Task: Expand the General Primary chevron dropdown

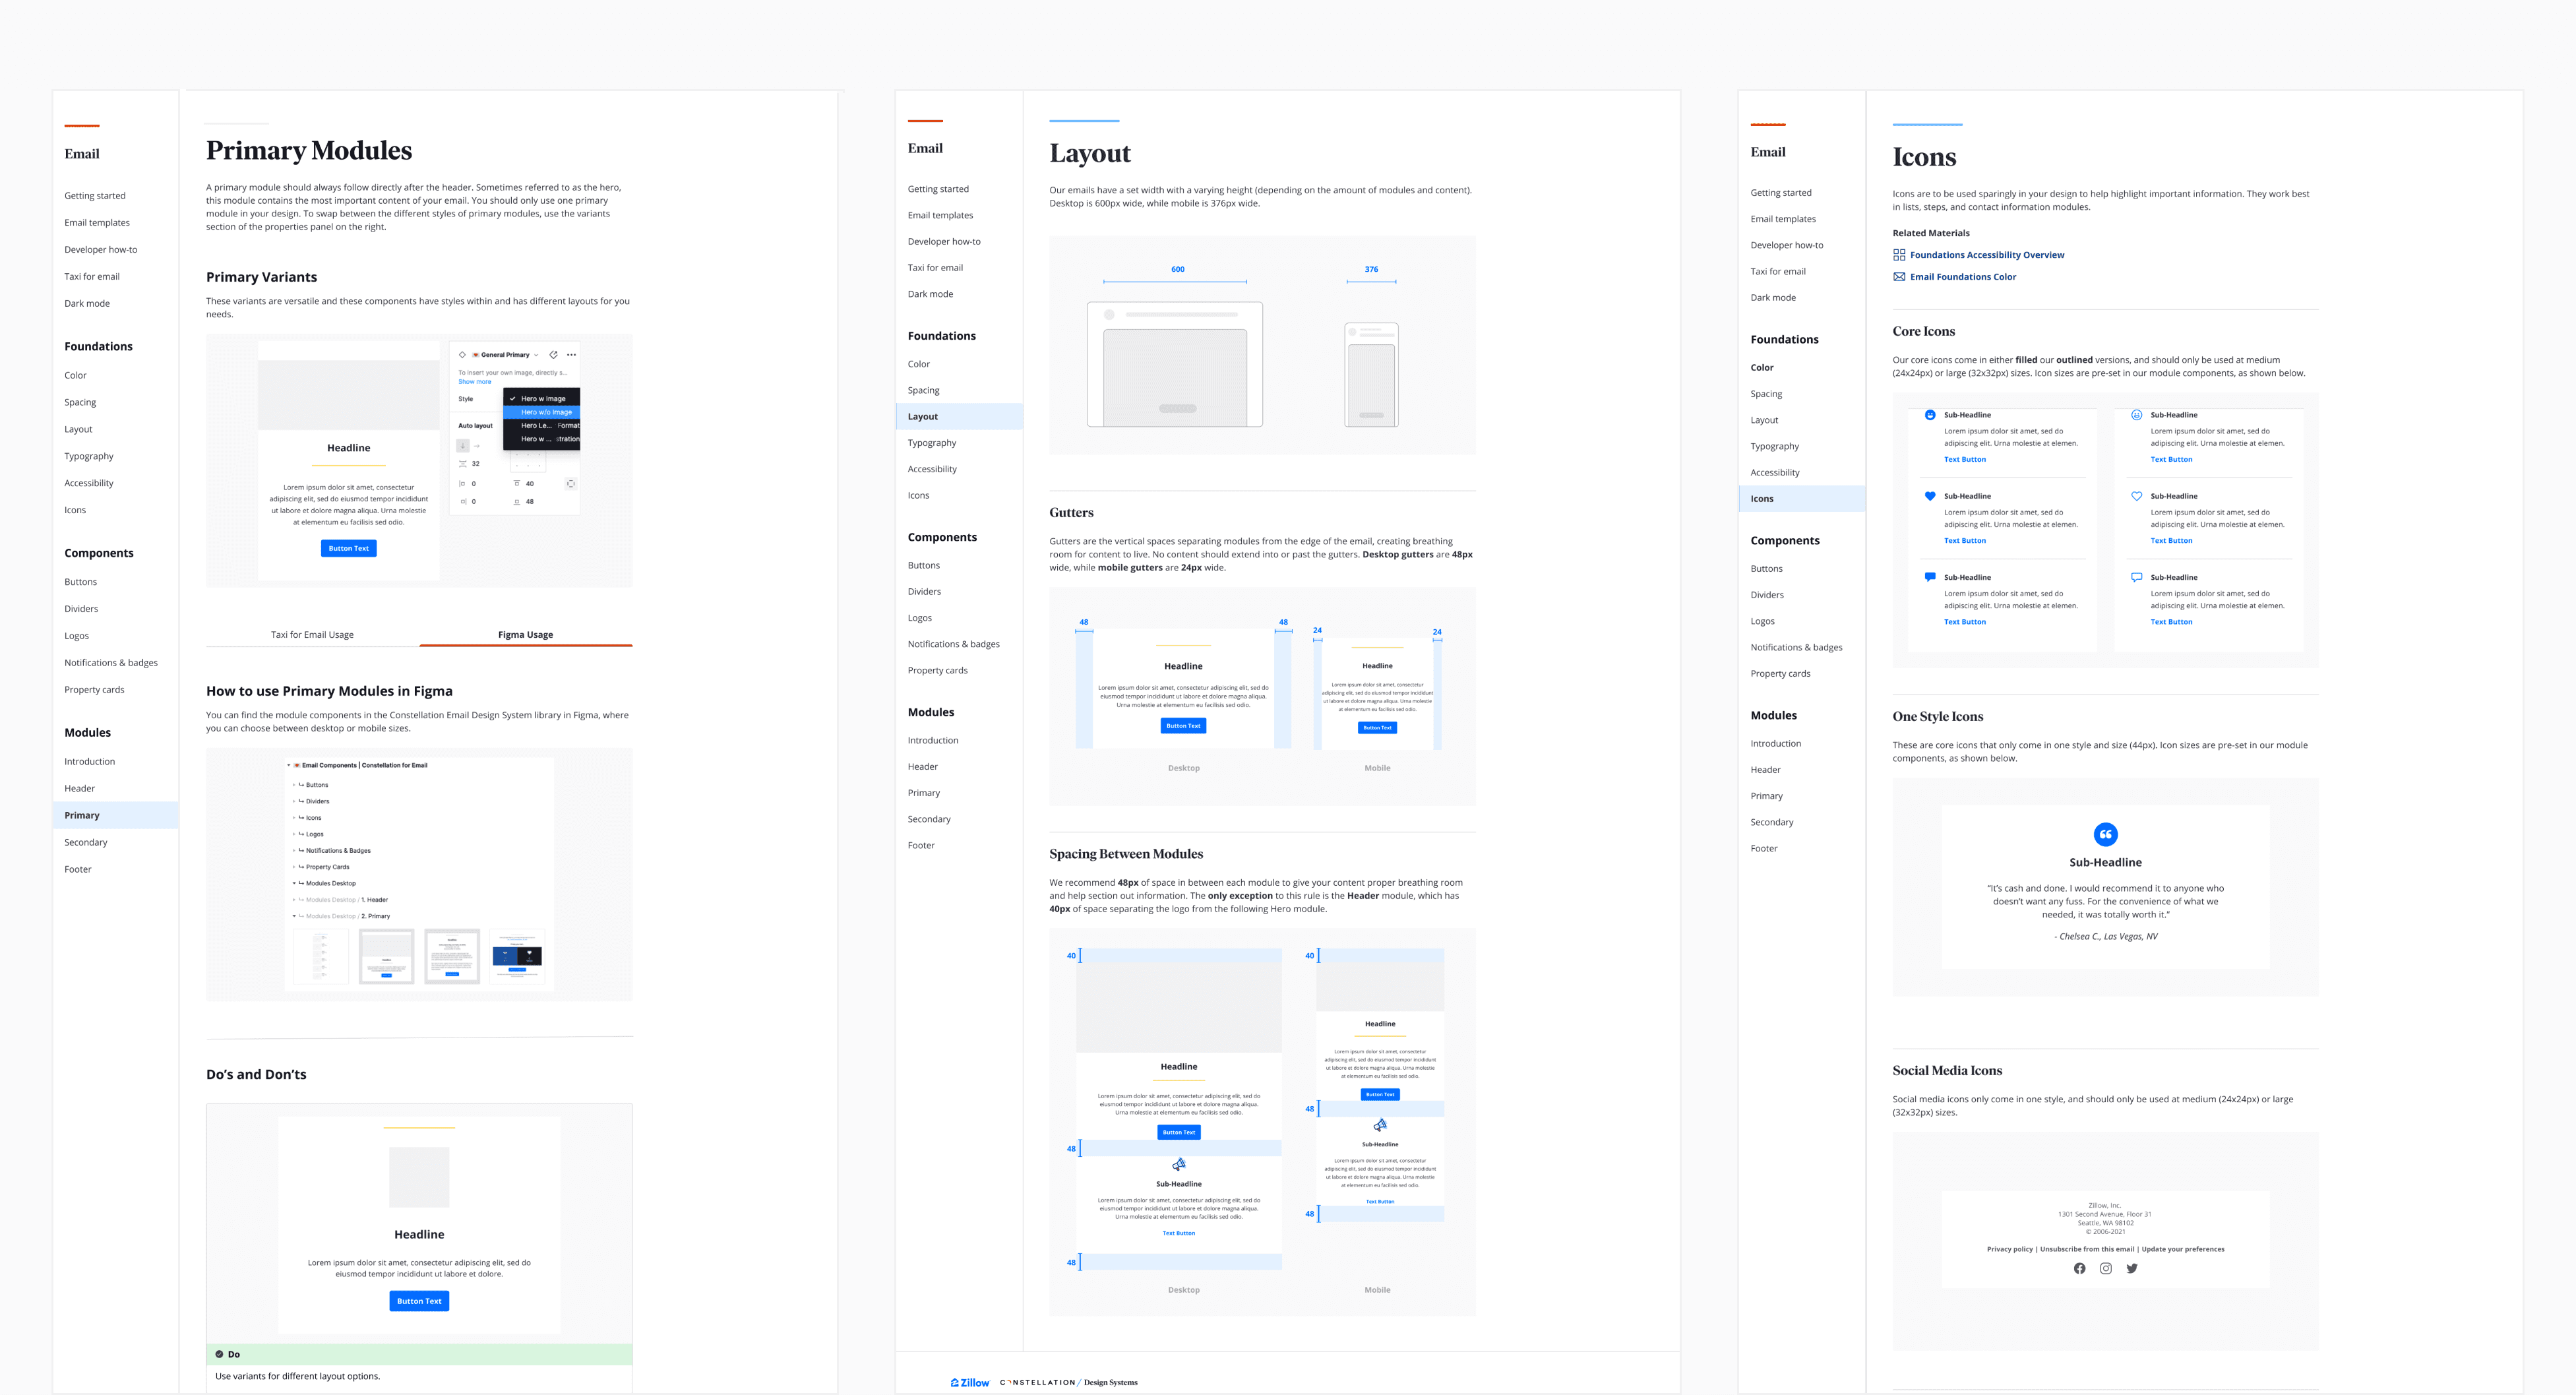Action: point(536,355)
